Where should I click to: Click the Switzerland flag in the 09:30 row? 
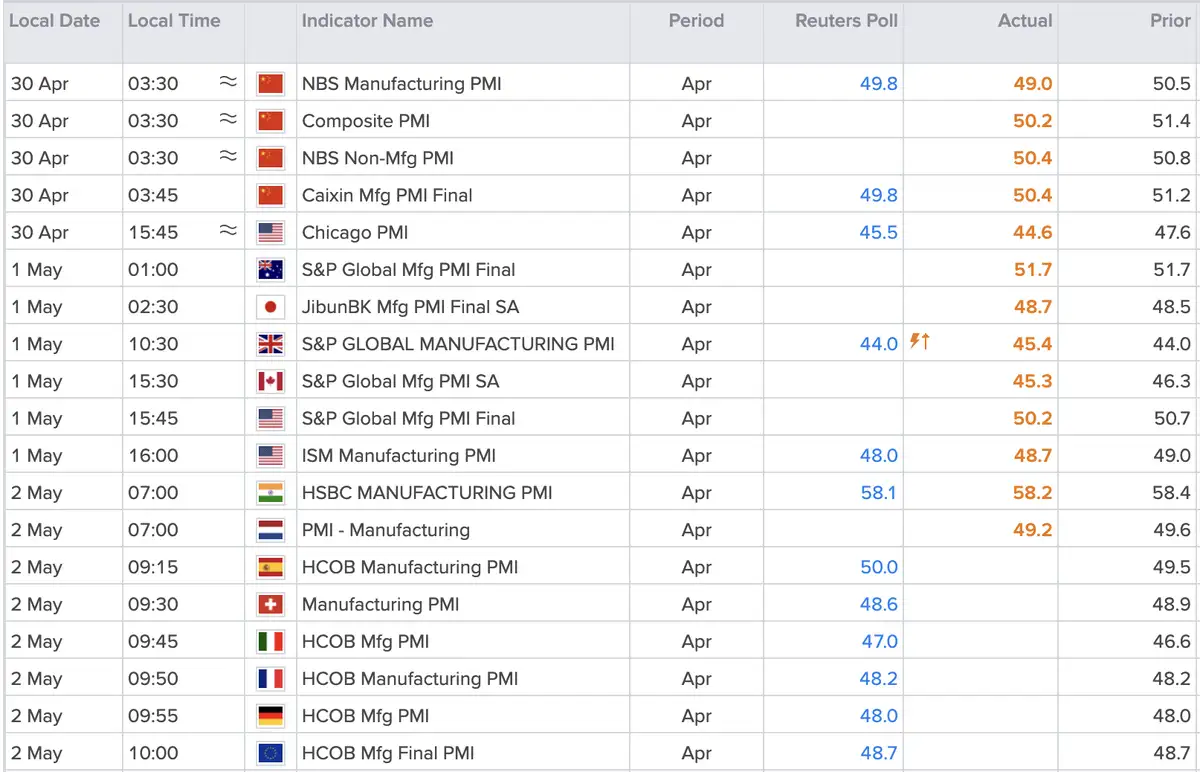click(270, 604)
